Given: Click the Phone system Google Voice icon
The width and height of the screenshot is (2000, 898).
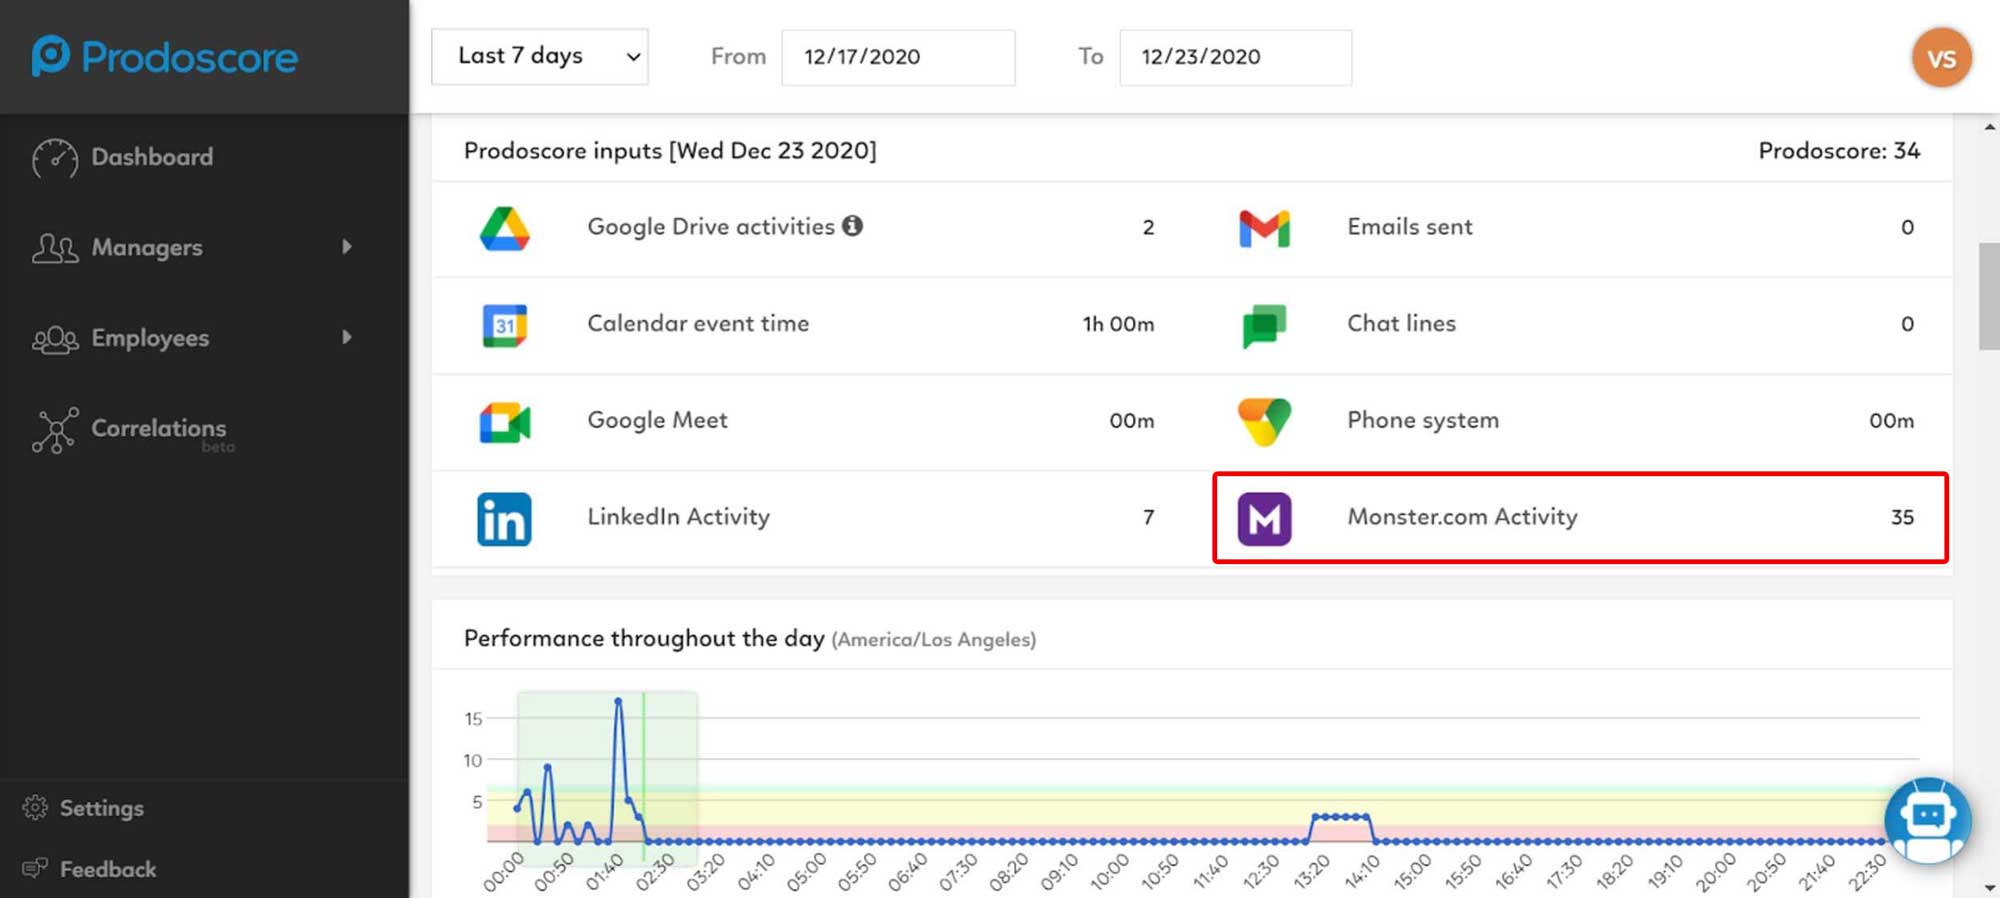Looking at the screenshot, I should [x=1264, y=422].
